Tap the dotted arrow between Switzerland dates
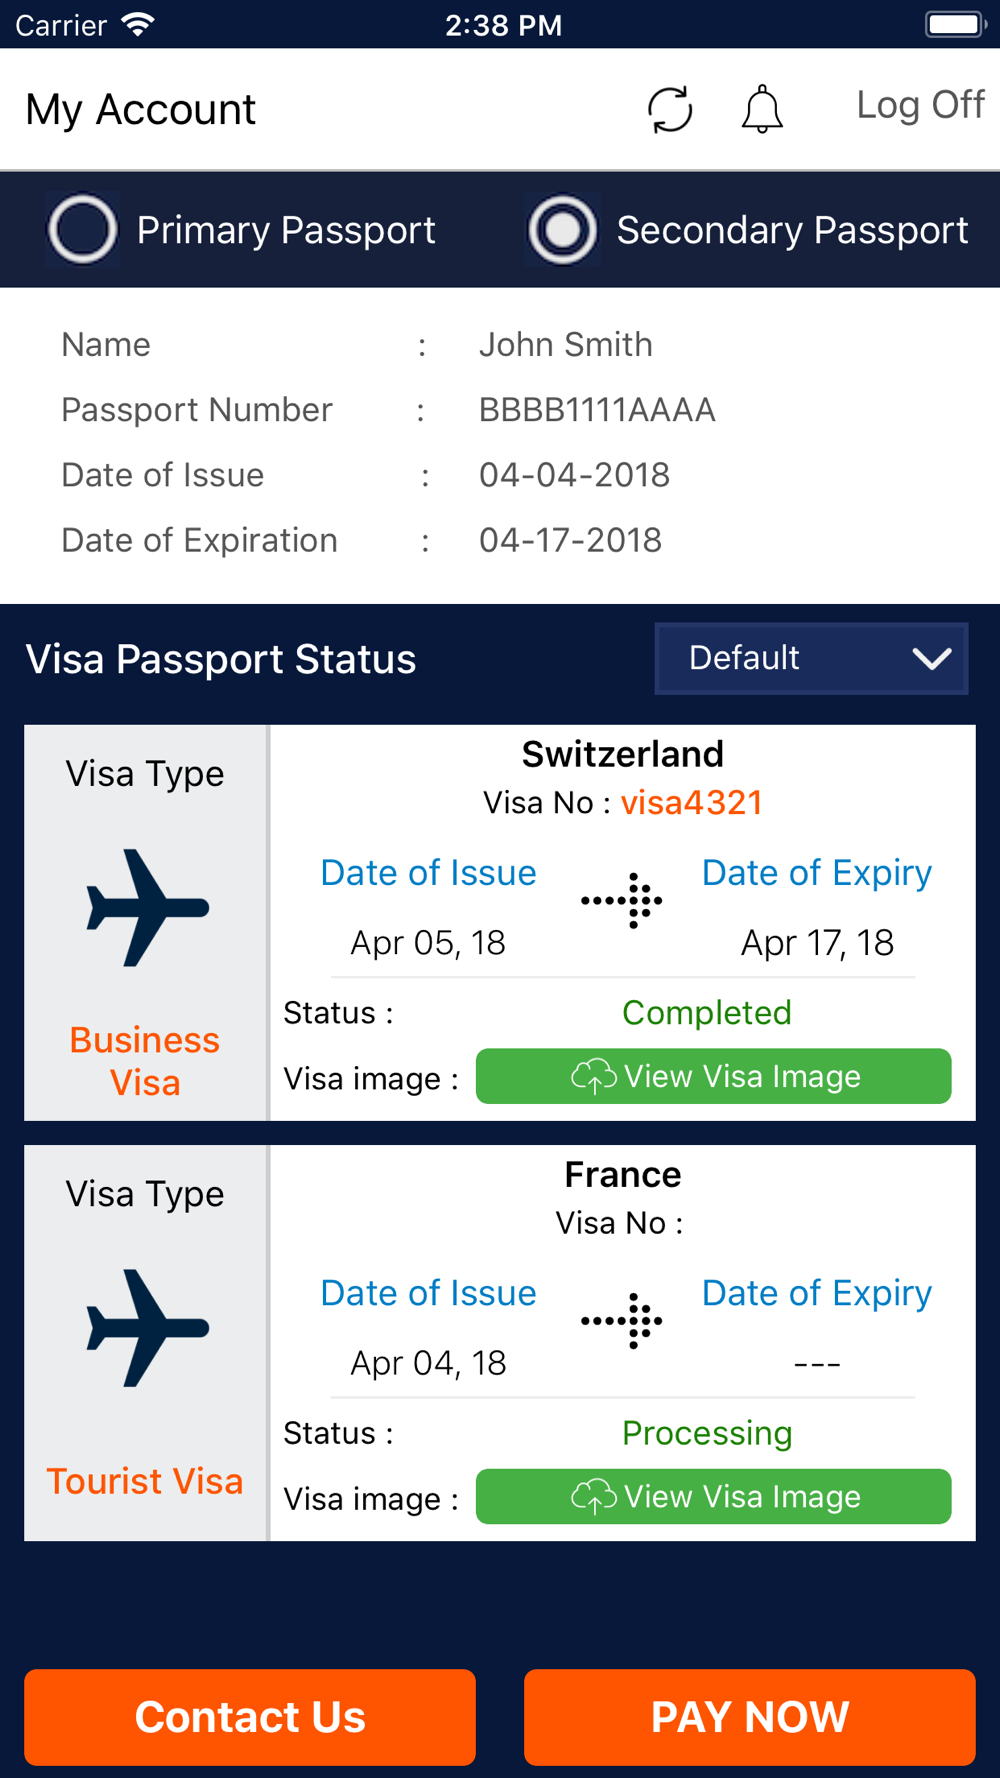This screenshot has height=1778, width=1000. coord(622,900)
